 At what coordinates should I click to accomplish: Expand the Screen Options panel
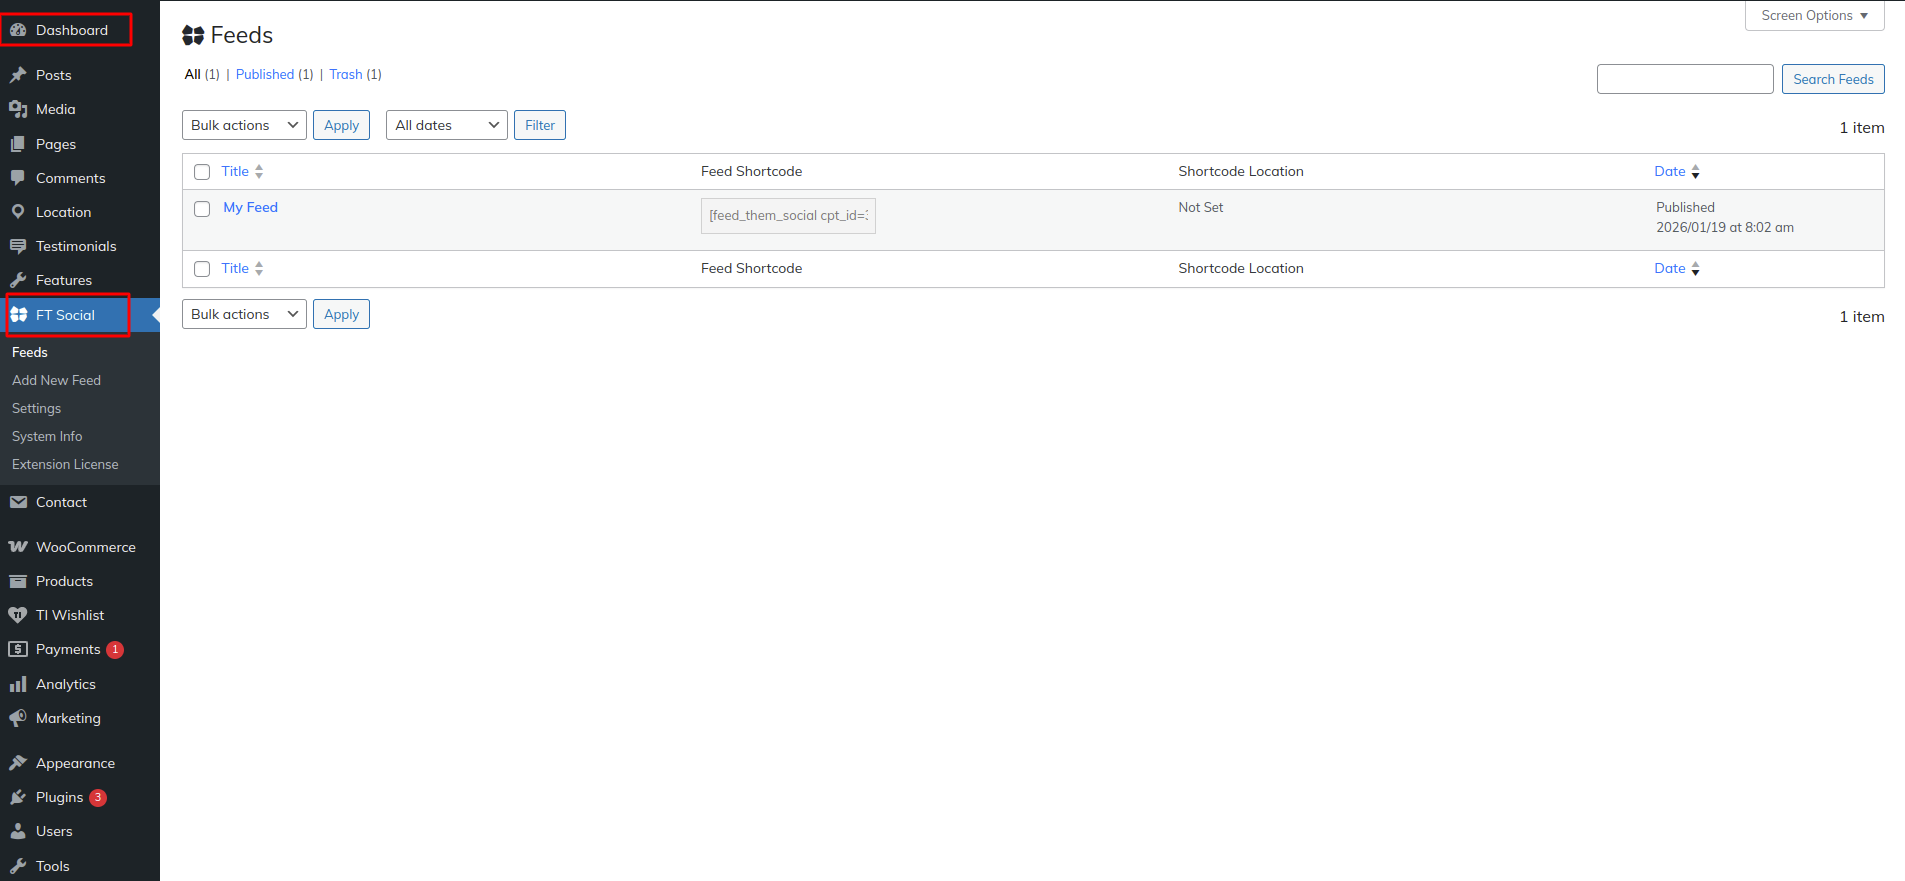1815,16
